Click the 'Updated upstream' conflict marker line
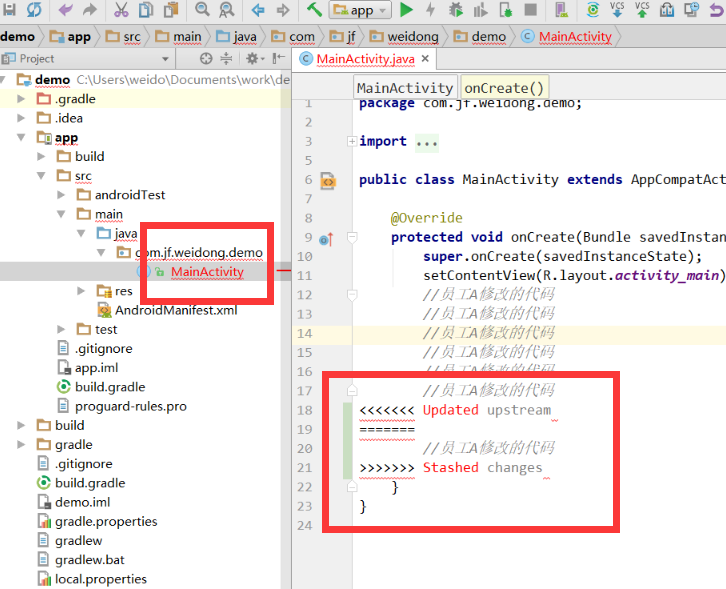This screenshot has height=589, width=726. point(455,410)
